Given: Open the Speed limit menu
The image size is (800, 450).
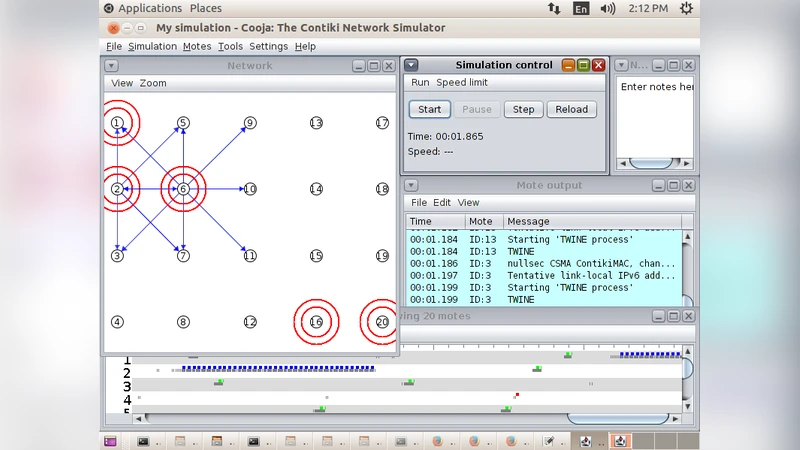Looking at the screenshot, I should coord(462,83).
